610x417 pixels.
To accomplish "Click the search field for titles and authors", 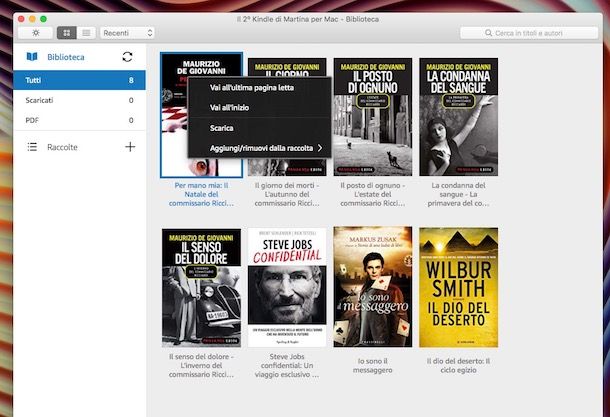I will coord(529,33).
